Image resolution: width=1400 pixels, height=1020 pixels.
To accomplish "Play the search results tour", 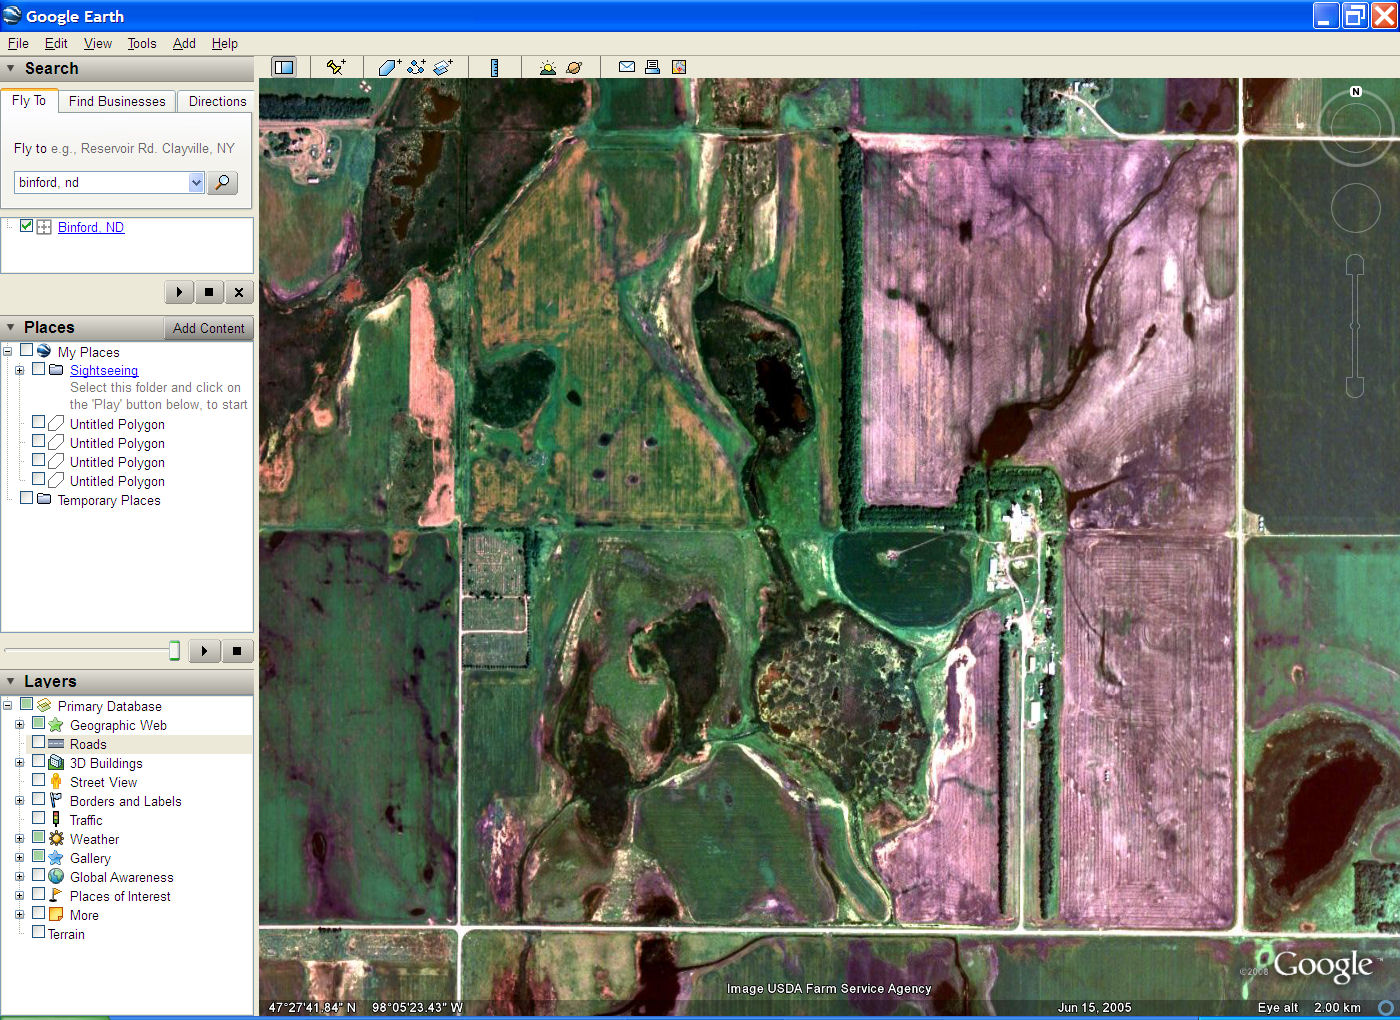I will tap(179, 292).
